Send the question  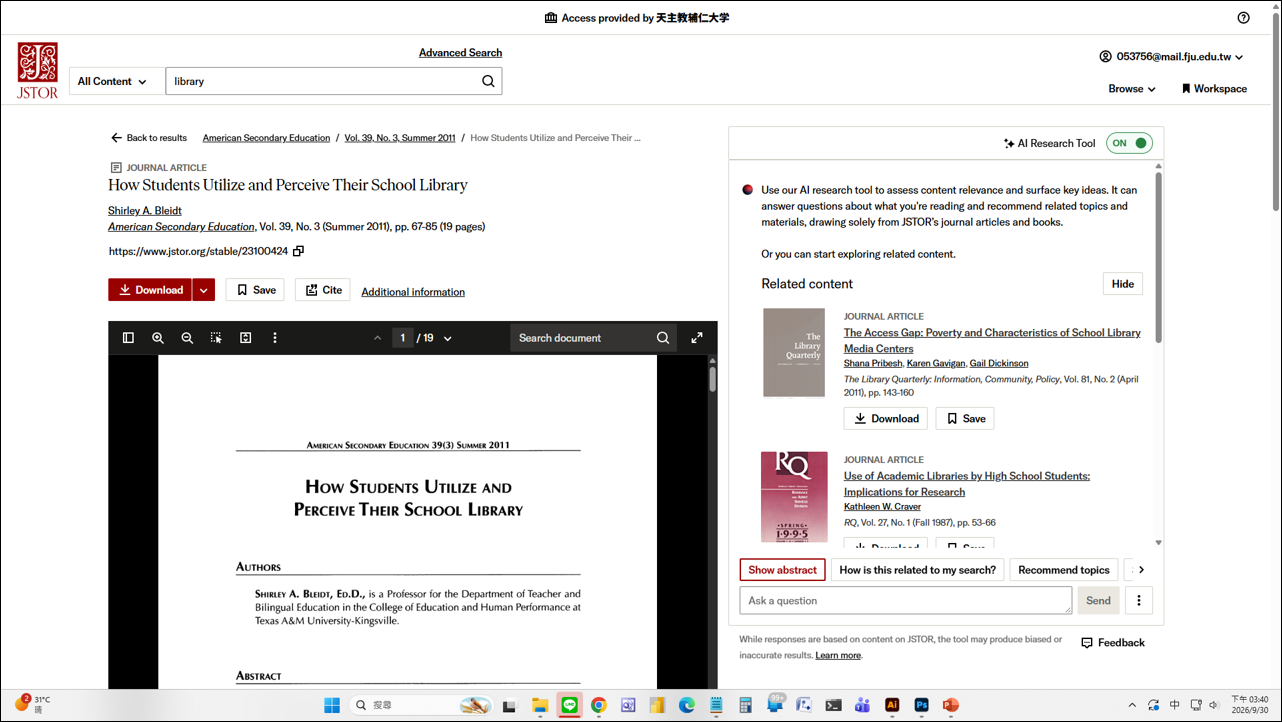pos(1098,600)
